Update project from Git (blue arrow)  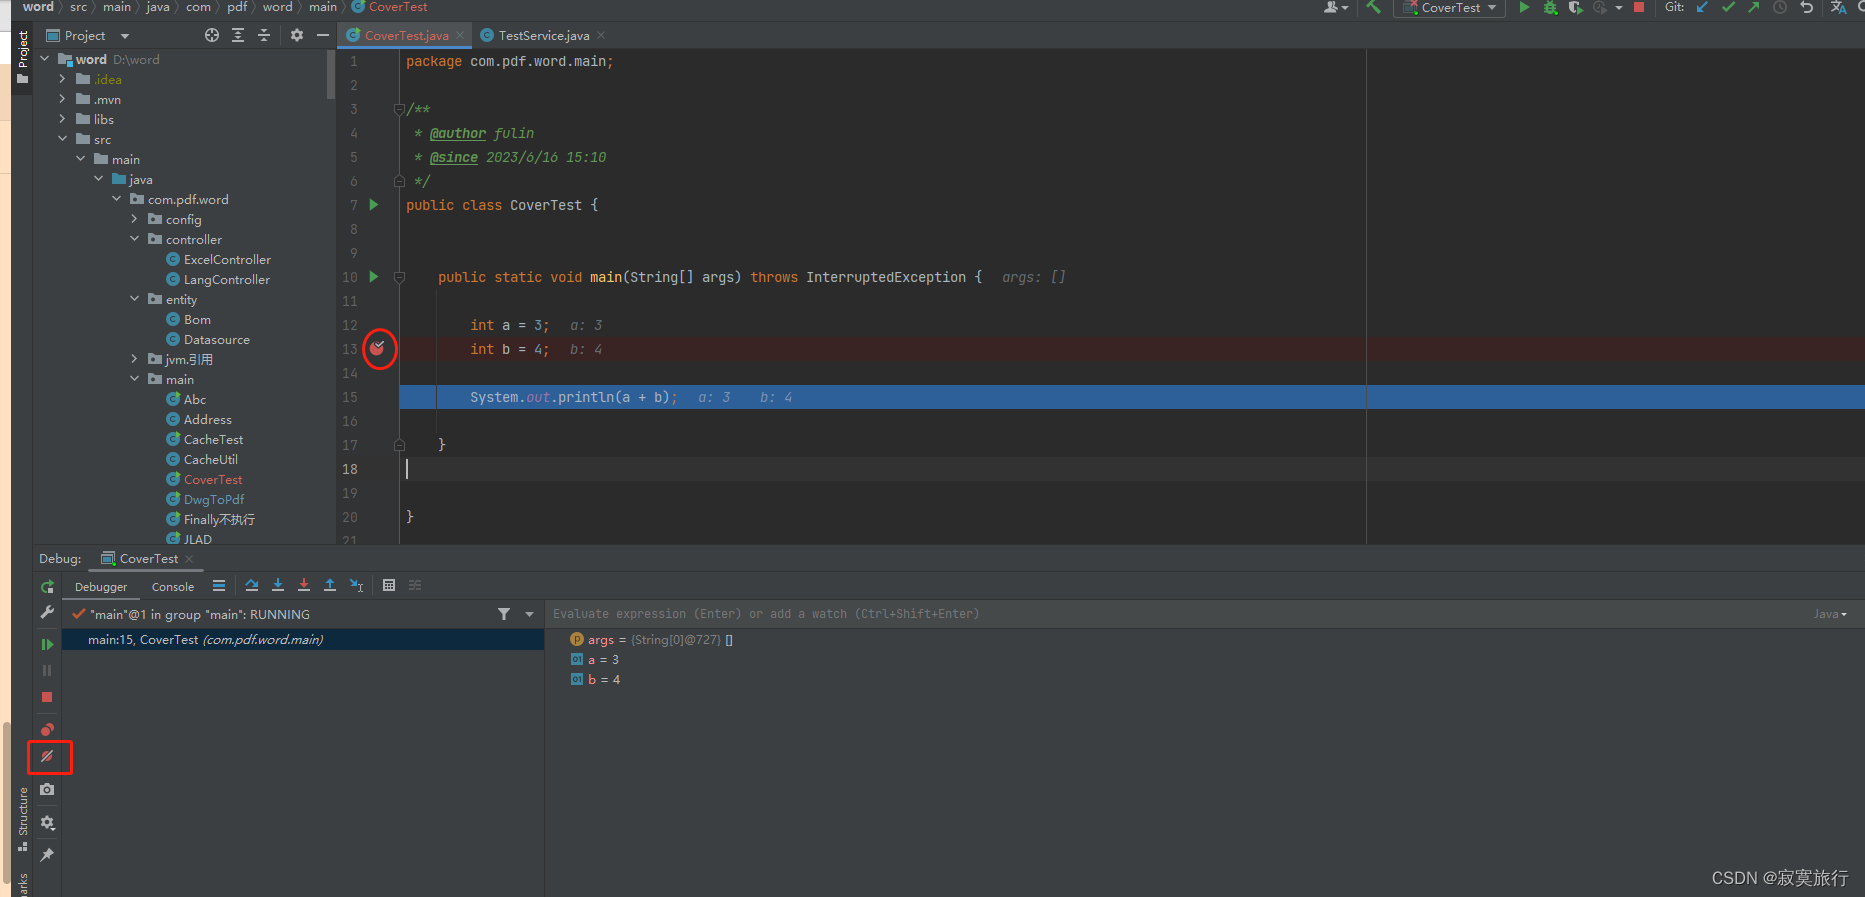(x=1702, y=8)
